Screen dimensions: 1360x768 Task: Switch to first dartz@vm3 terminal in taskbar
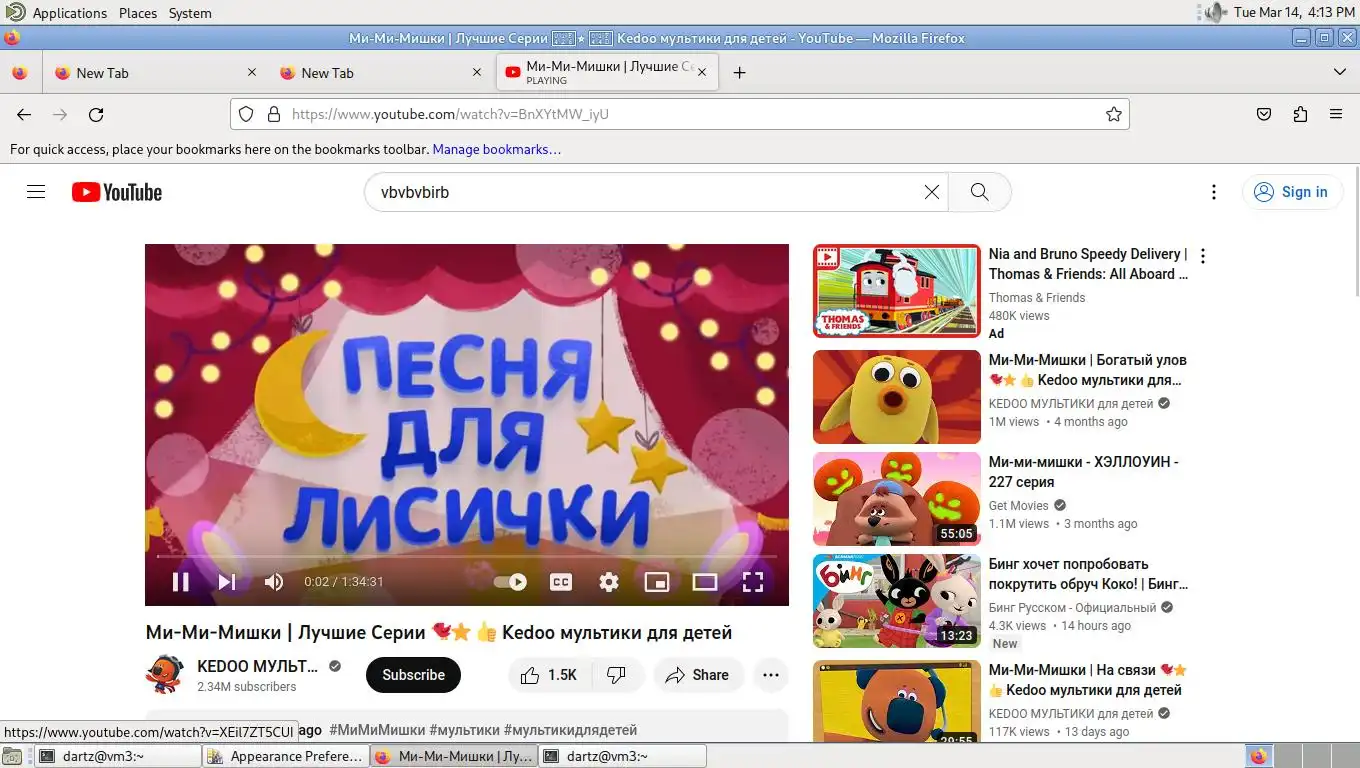(118, 756)
